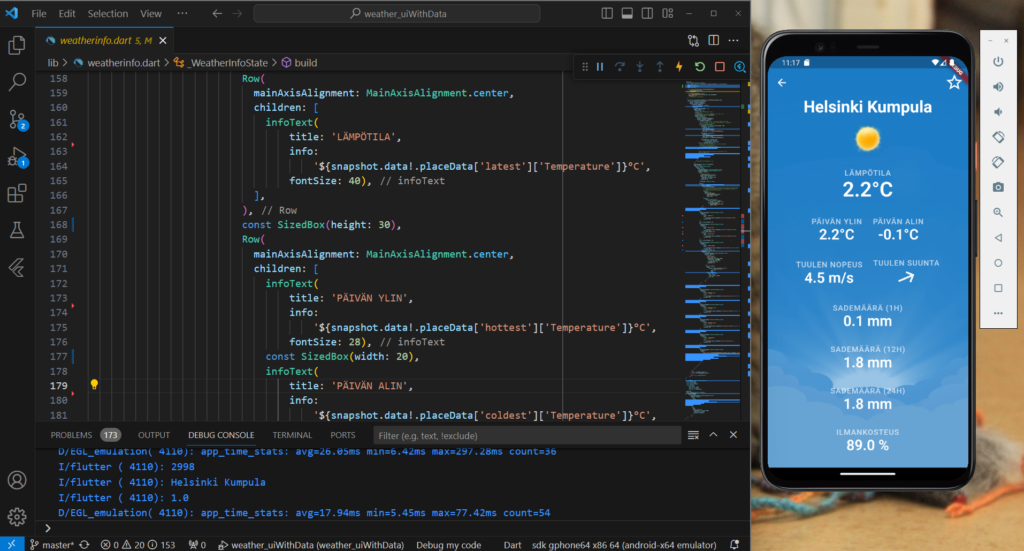Screen dimensions: 1024x551
Task: Switch to the TERMINAL tab
Action: pos(292,435)
